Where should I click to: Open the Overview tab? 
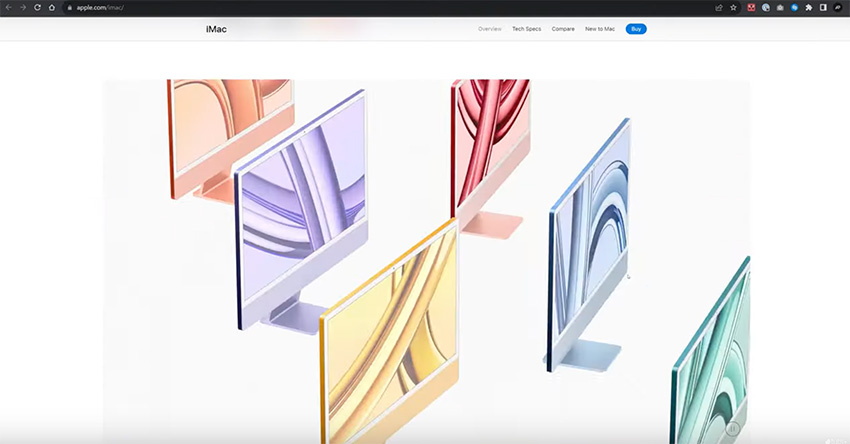pos(490,29)
